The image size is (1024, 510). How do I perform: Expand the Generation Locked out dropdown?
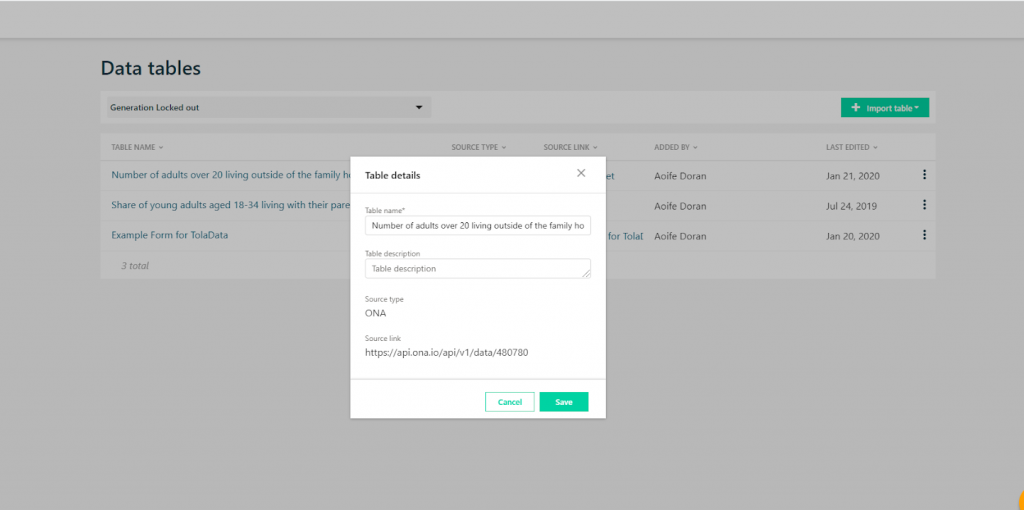[269, 107]
